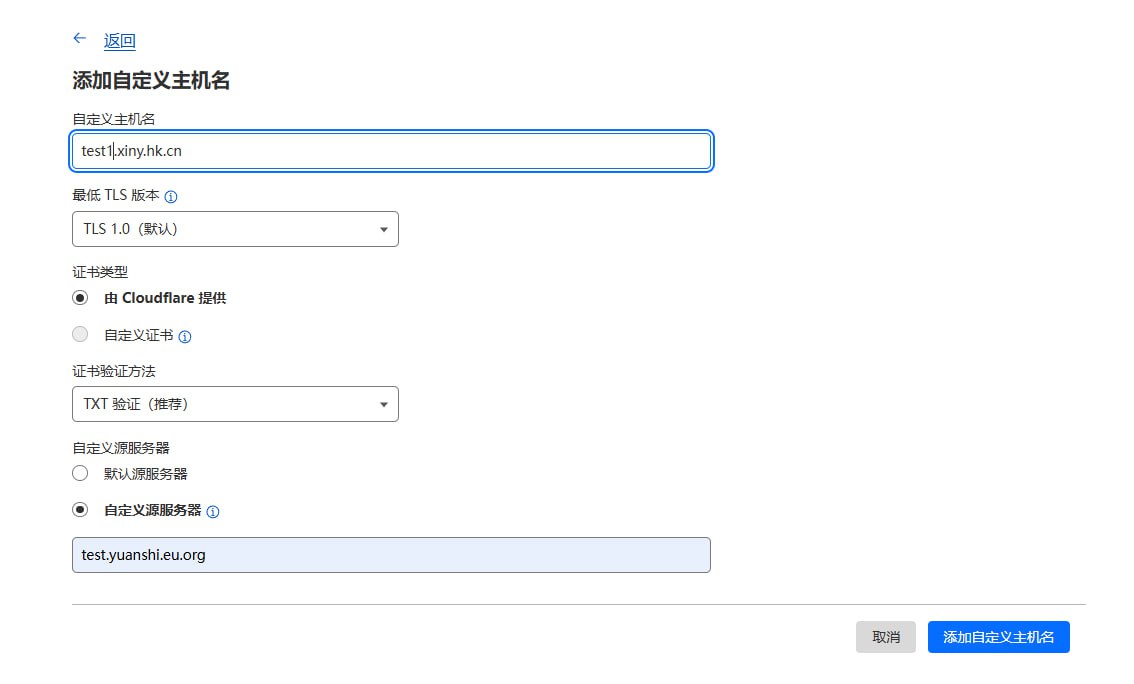Screen dimensions: 1134x684
Task: Click the test.yuanshi.eu.org origin server field
Action: 391,555
